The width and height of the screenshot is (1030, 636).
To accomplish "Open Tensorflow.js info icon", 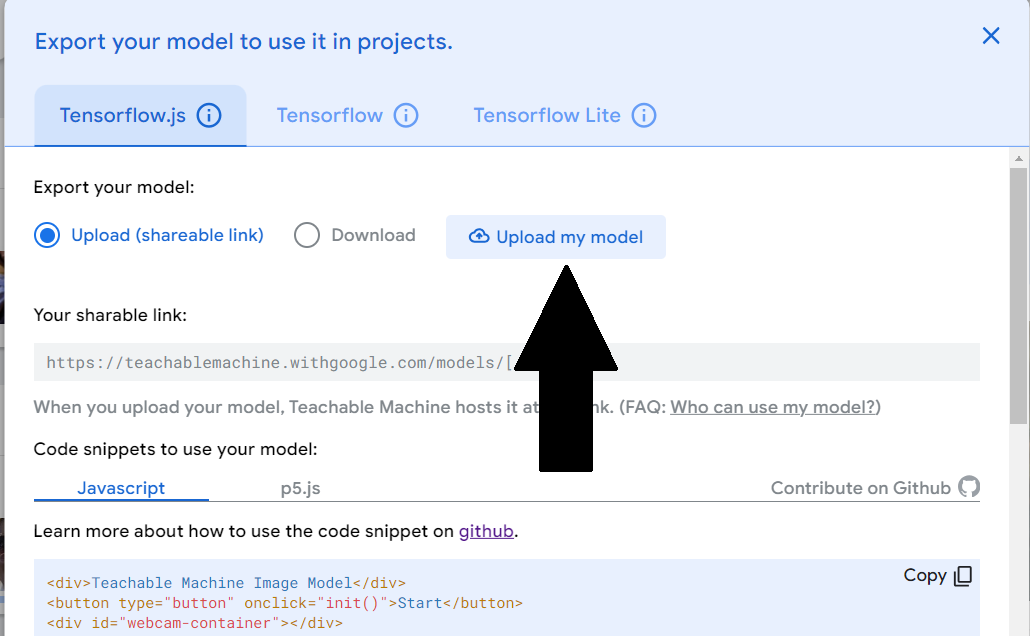I will [x=209, y=116].
